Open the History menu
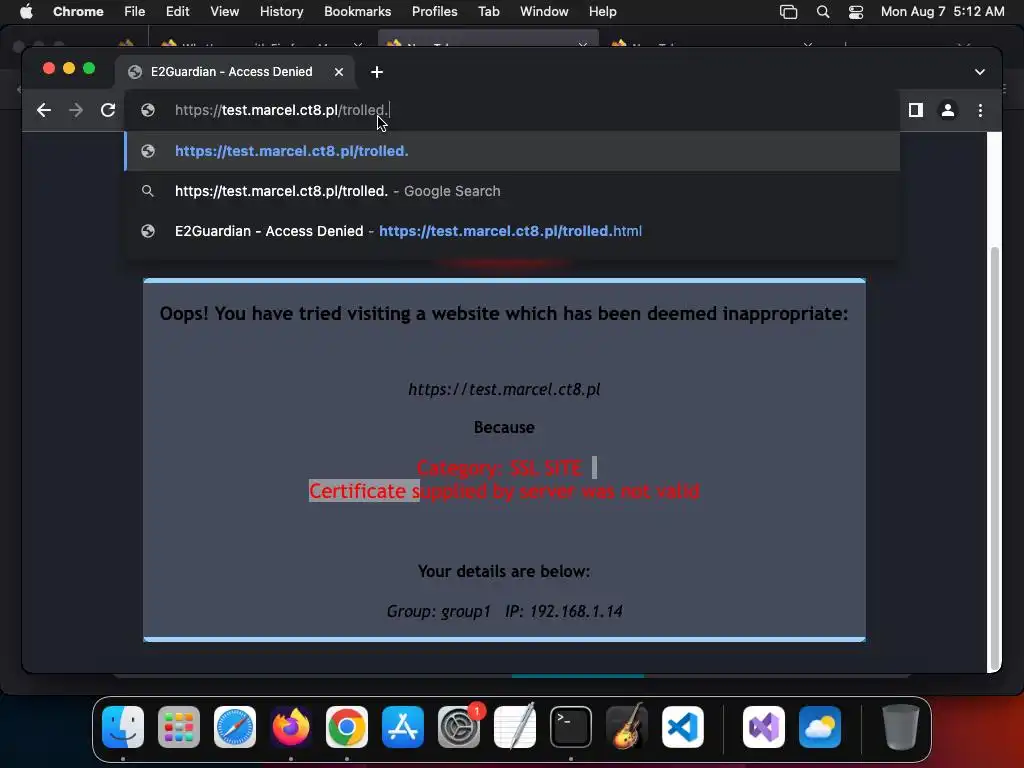Screen dimensions: 1024x768 click(281, 12)
